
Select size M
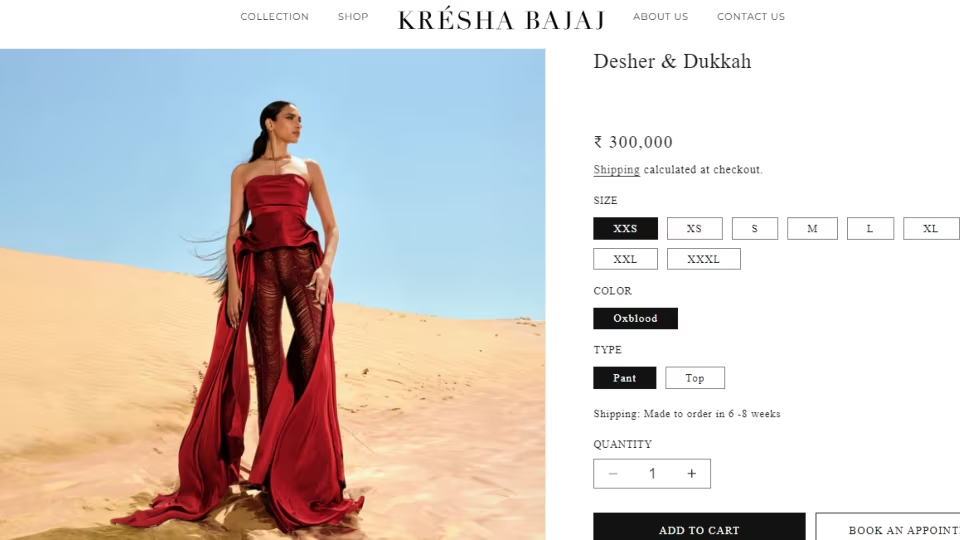pos(812,228)
